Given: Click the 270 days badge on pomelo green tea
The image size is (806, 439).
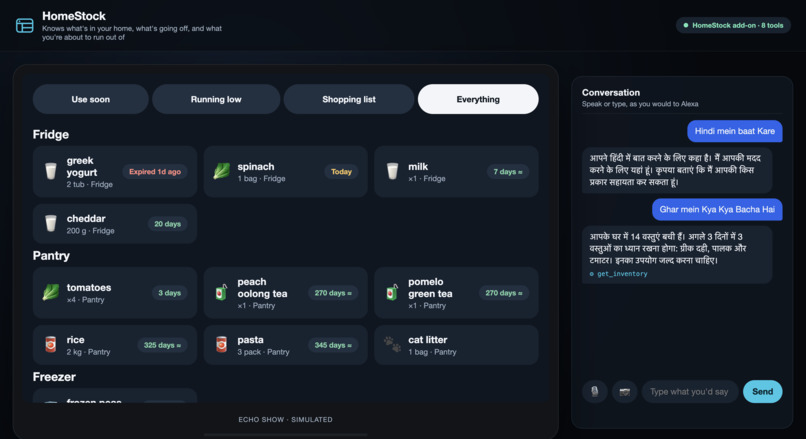Looking at the screenshot, I should tap(504, 293).
